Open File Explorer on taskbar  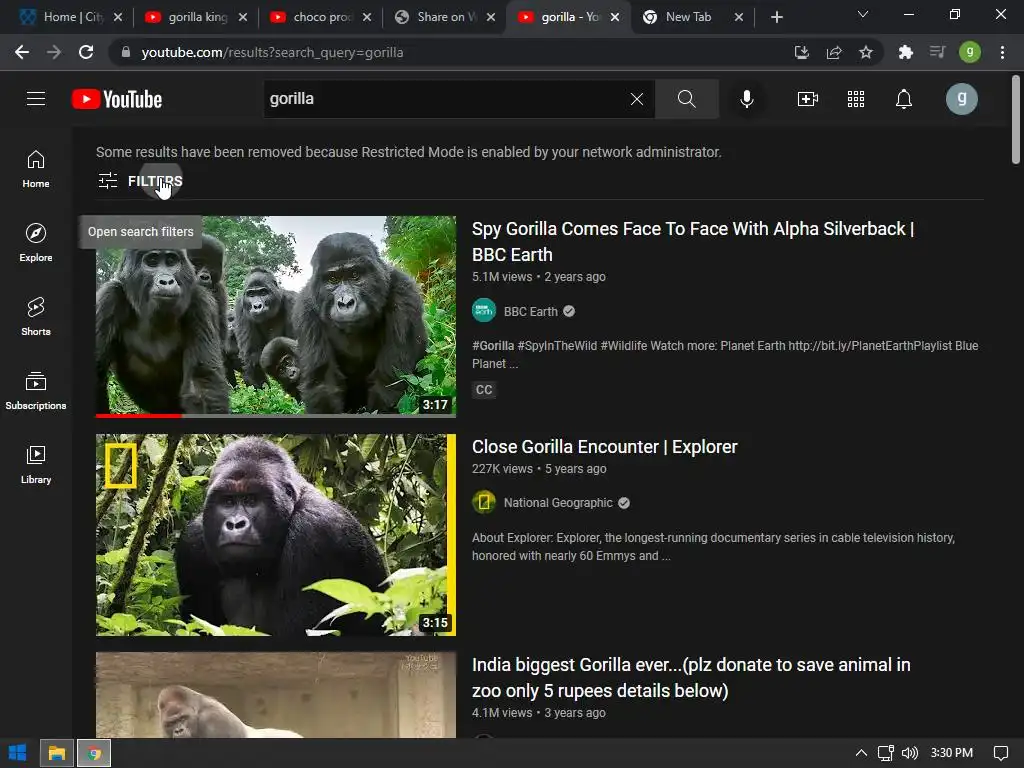point(57,753)
